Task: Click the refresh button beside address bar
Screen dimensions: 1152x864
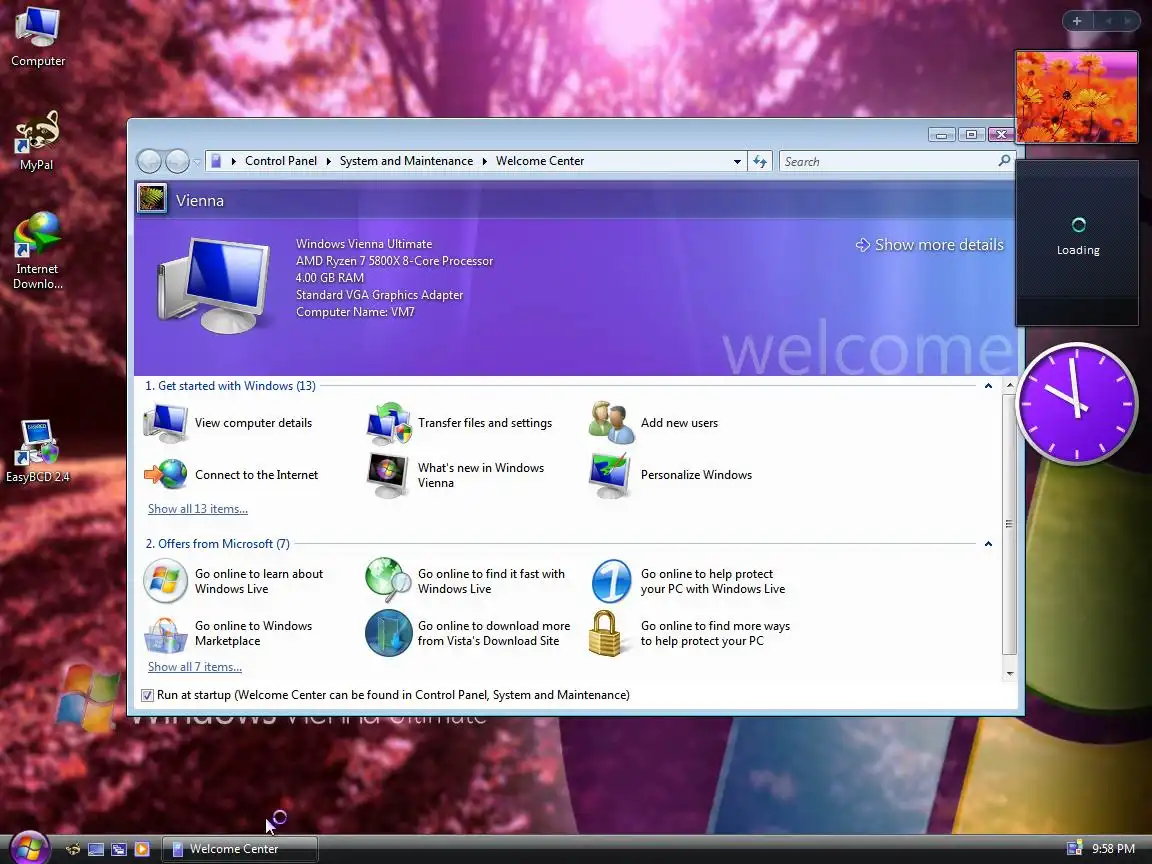Action: [760, 162]
